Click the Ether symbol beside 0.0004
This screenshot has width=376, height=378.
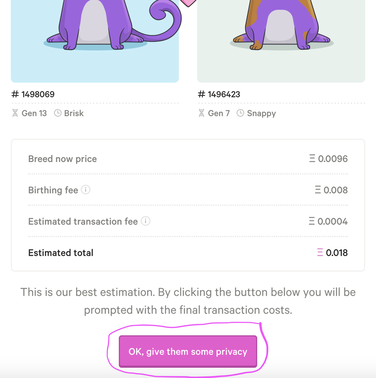pos(312,221)
